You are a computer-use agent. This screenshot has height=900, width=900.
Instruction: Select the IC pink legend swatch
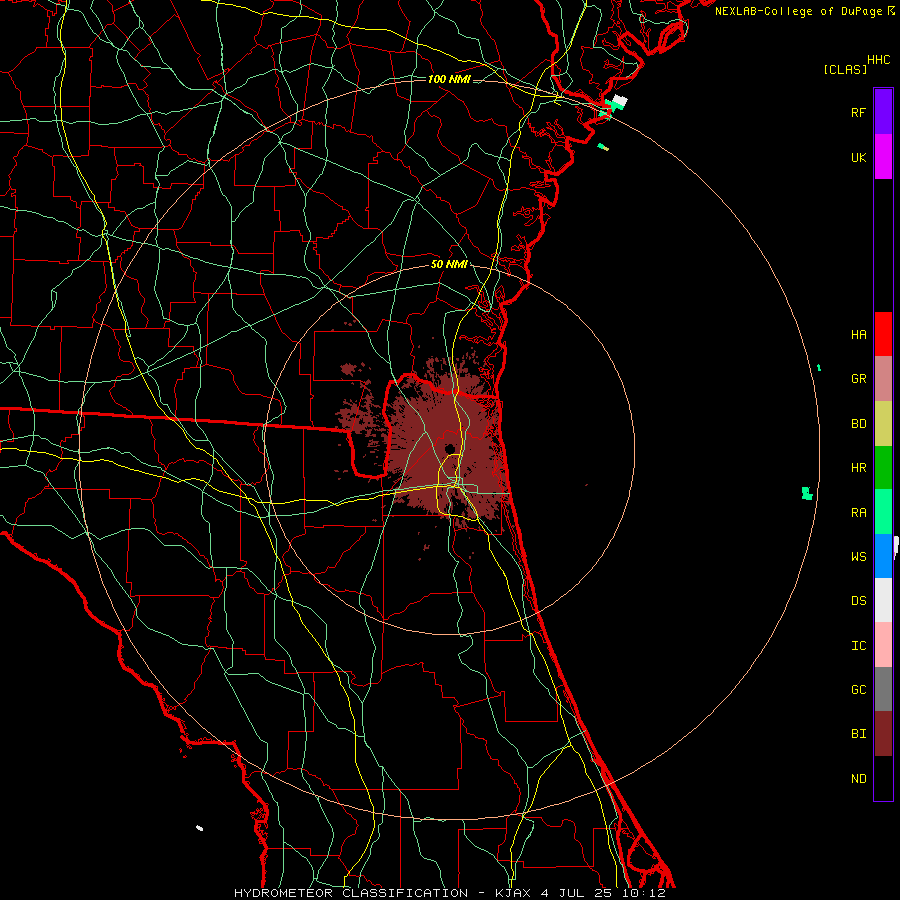(883, 645)
